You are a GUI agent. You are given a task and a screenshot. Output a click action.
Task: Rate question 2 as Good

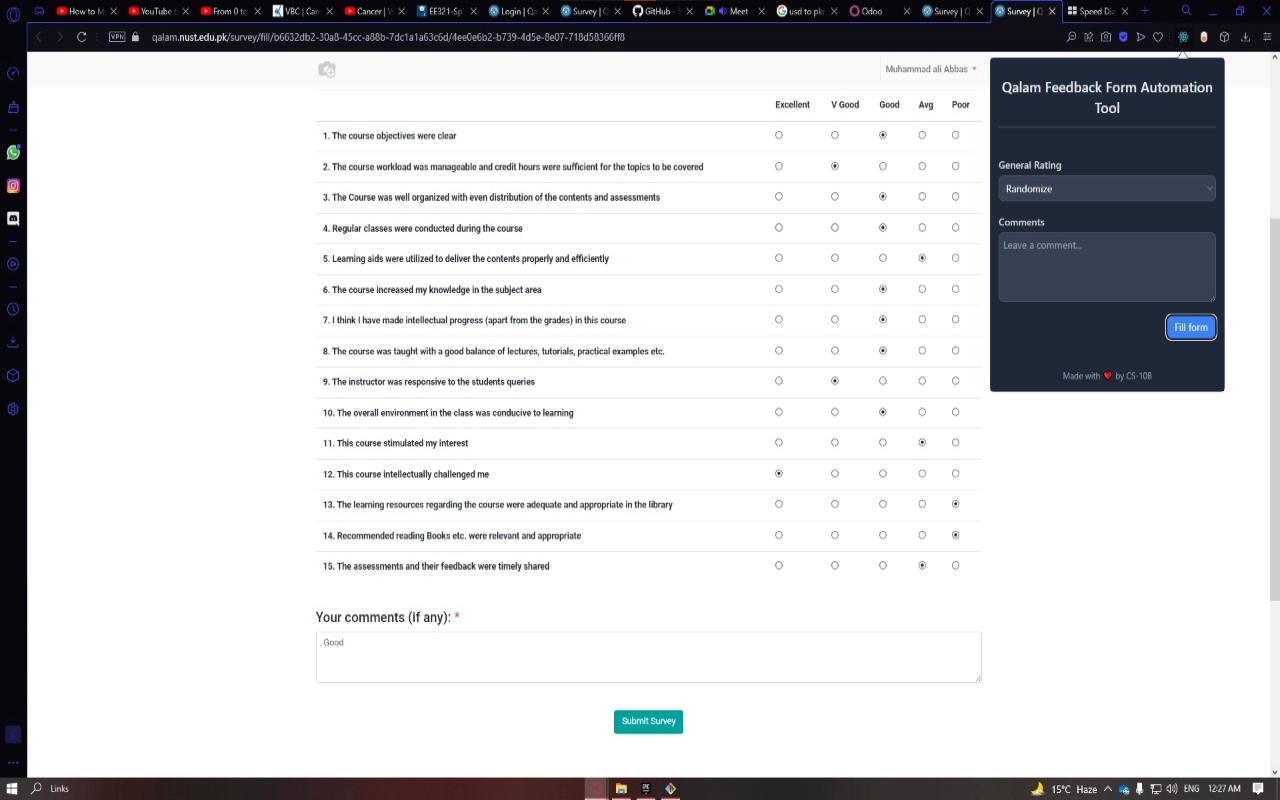point(883,166)
